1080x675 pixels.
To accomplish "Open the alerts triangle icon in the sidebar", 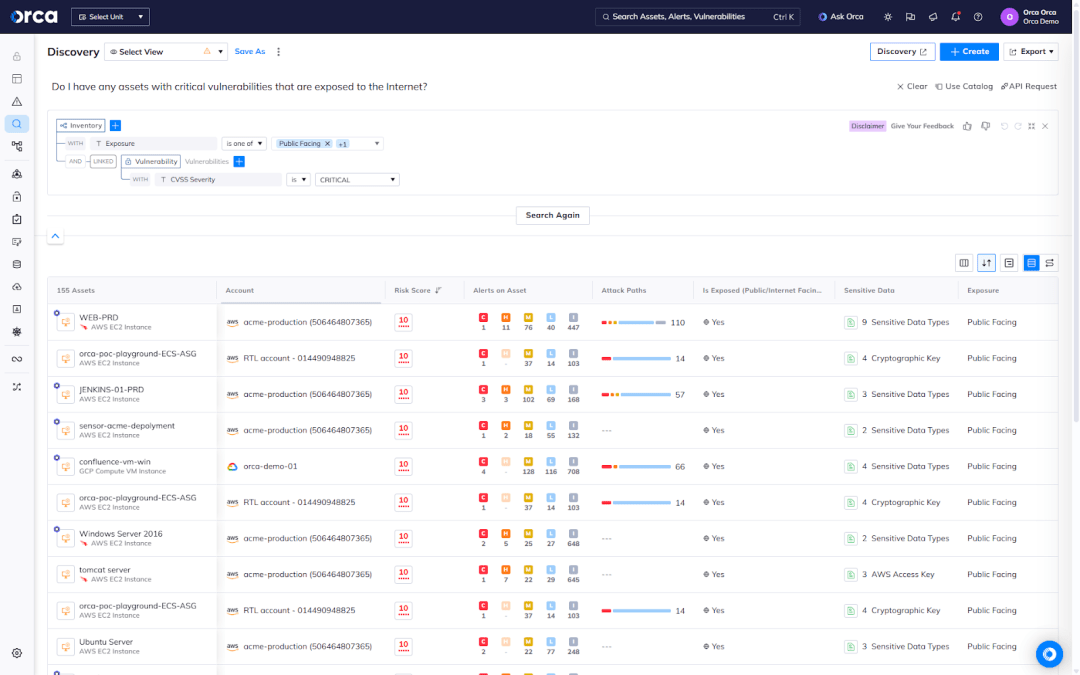I will (x=16, y=101).
